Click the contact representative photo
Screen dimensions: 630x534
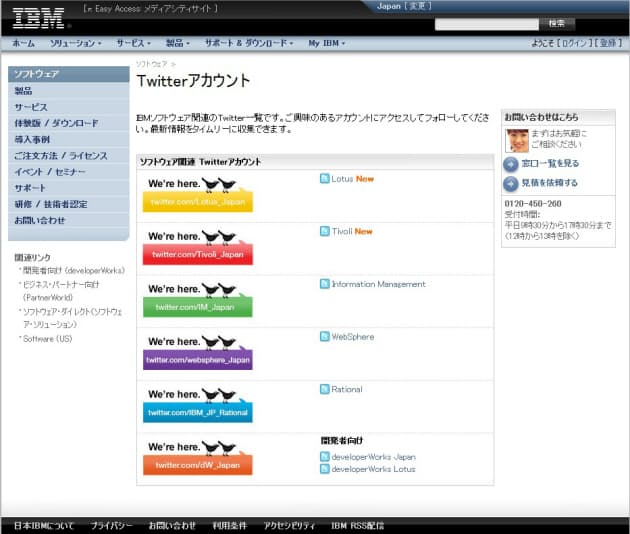click(x=517, y=140)
